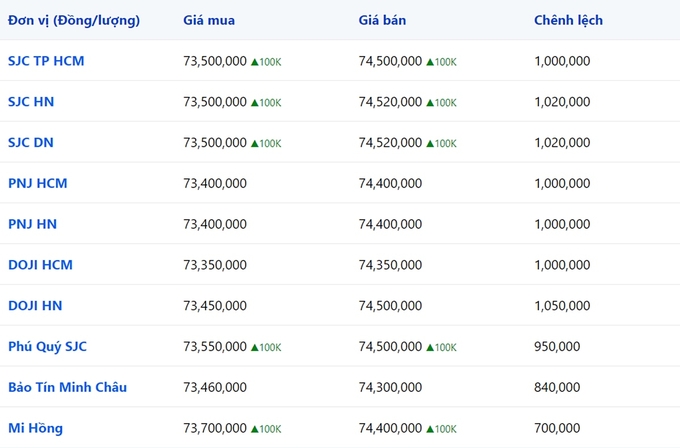This screenshot has height=448, width=680.
Task: Select DOJI HN buy price 73,450,000
Action: [215, 306]
